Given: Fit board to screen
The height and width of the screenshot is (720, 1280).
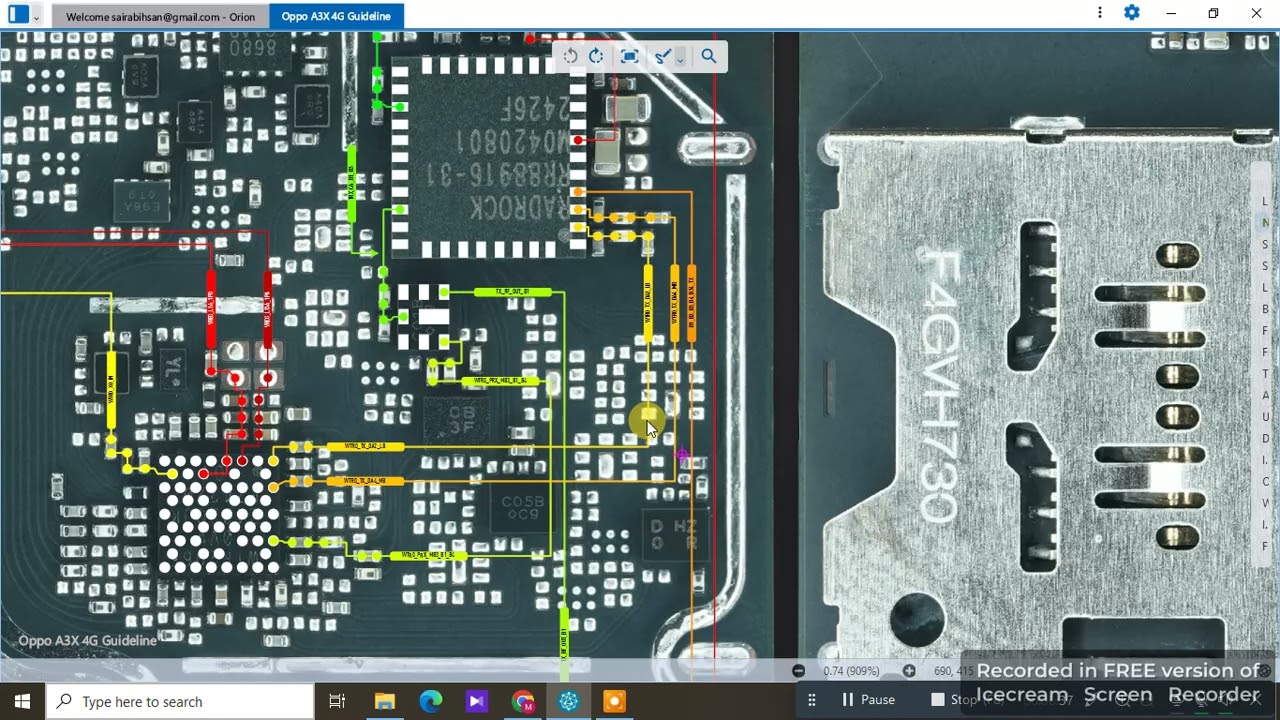Looking at the screenshot, I should click(629, 56).
